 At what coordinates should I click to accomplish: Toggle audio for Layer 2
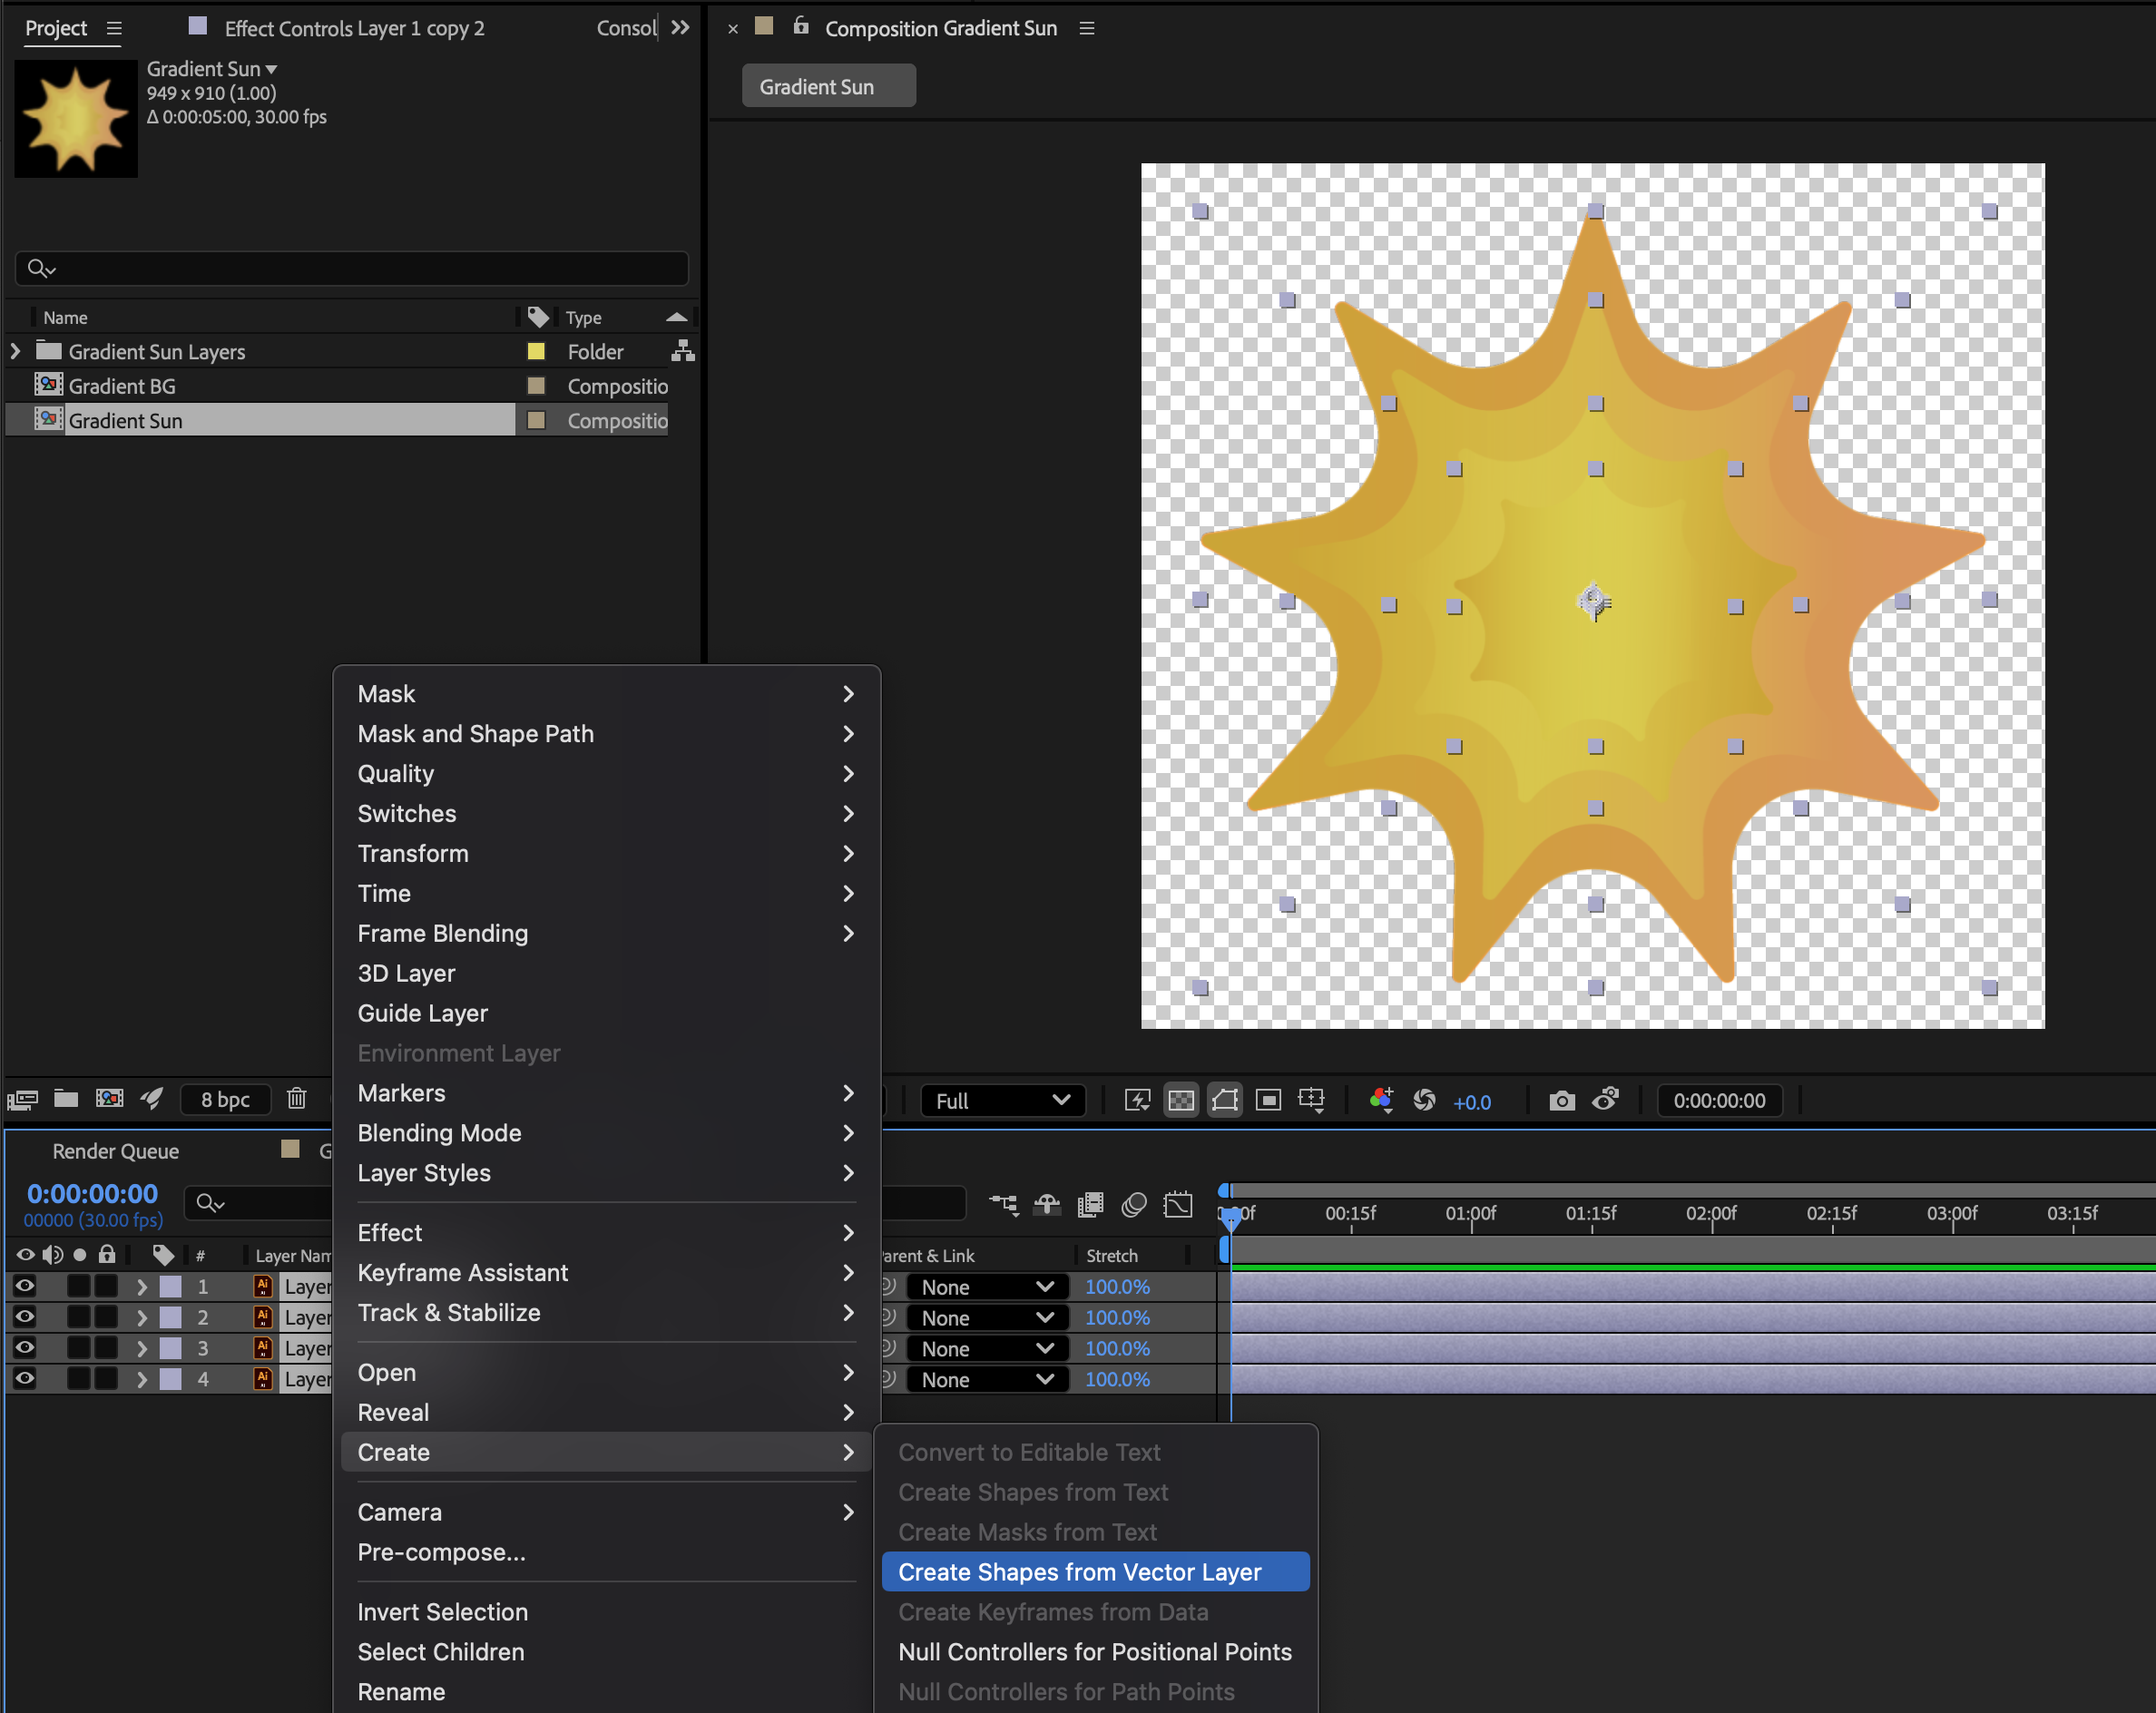[52, 1317]
